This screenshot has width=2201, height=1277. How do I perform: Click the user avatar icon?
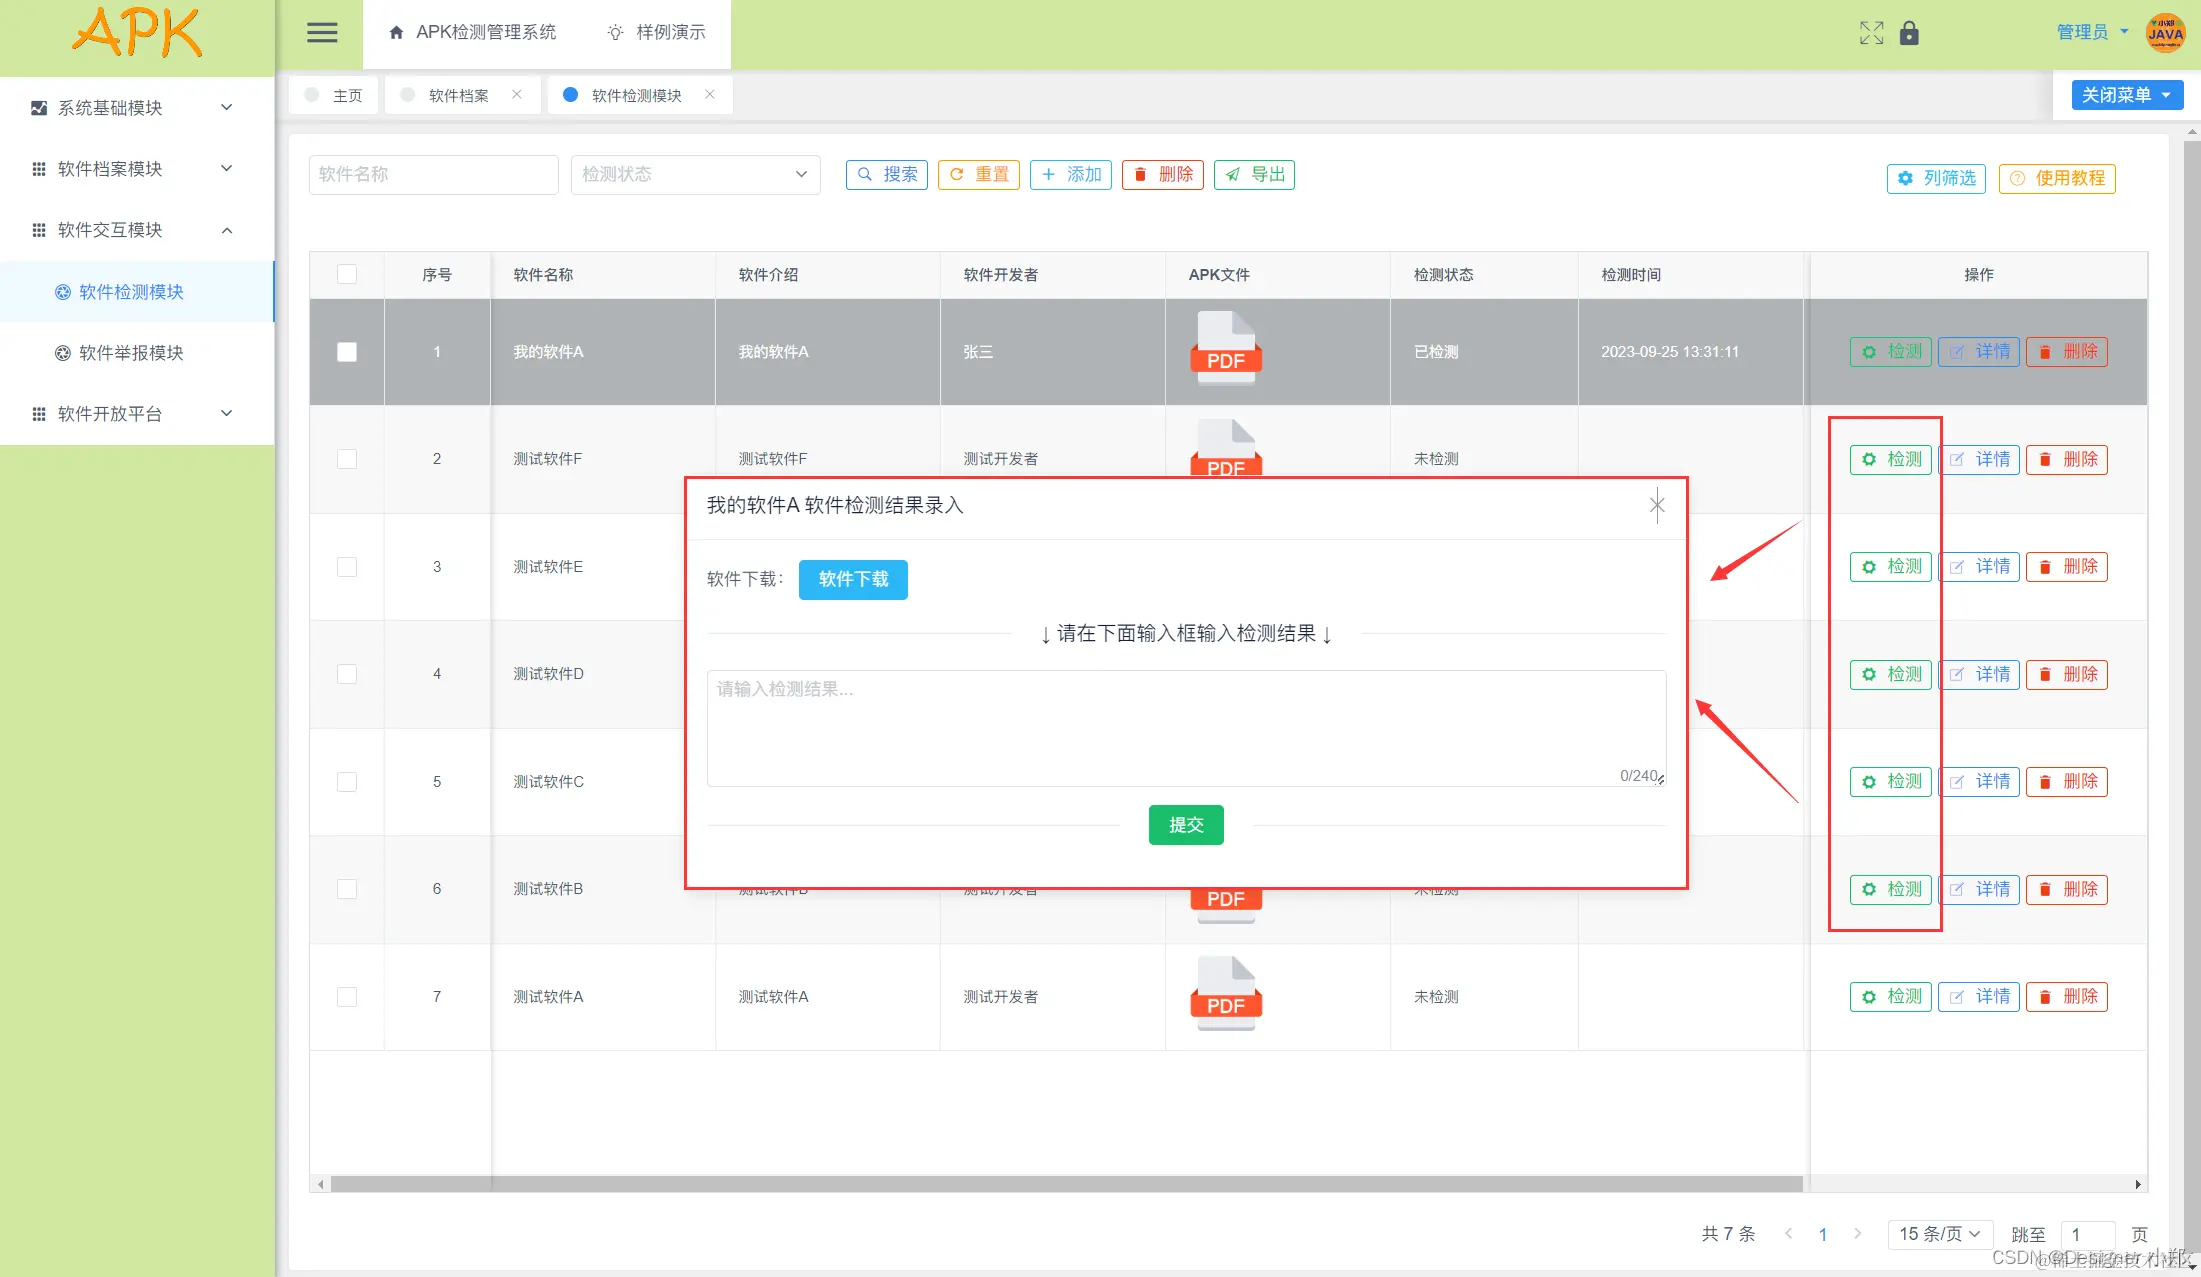[2165, 33]
